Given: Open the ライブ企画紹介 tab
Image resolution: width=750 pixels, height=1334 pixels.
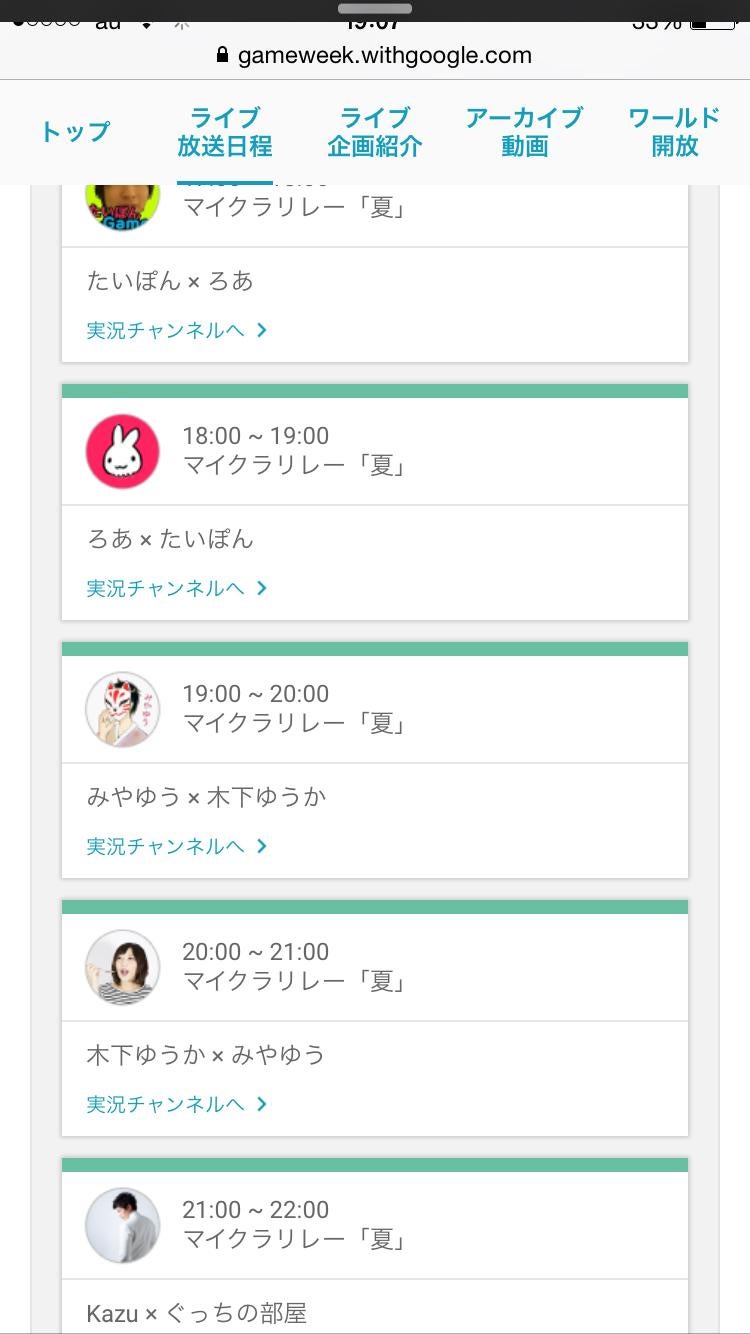Looking at the screenshot, I should [x=375, y=132].
